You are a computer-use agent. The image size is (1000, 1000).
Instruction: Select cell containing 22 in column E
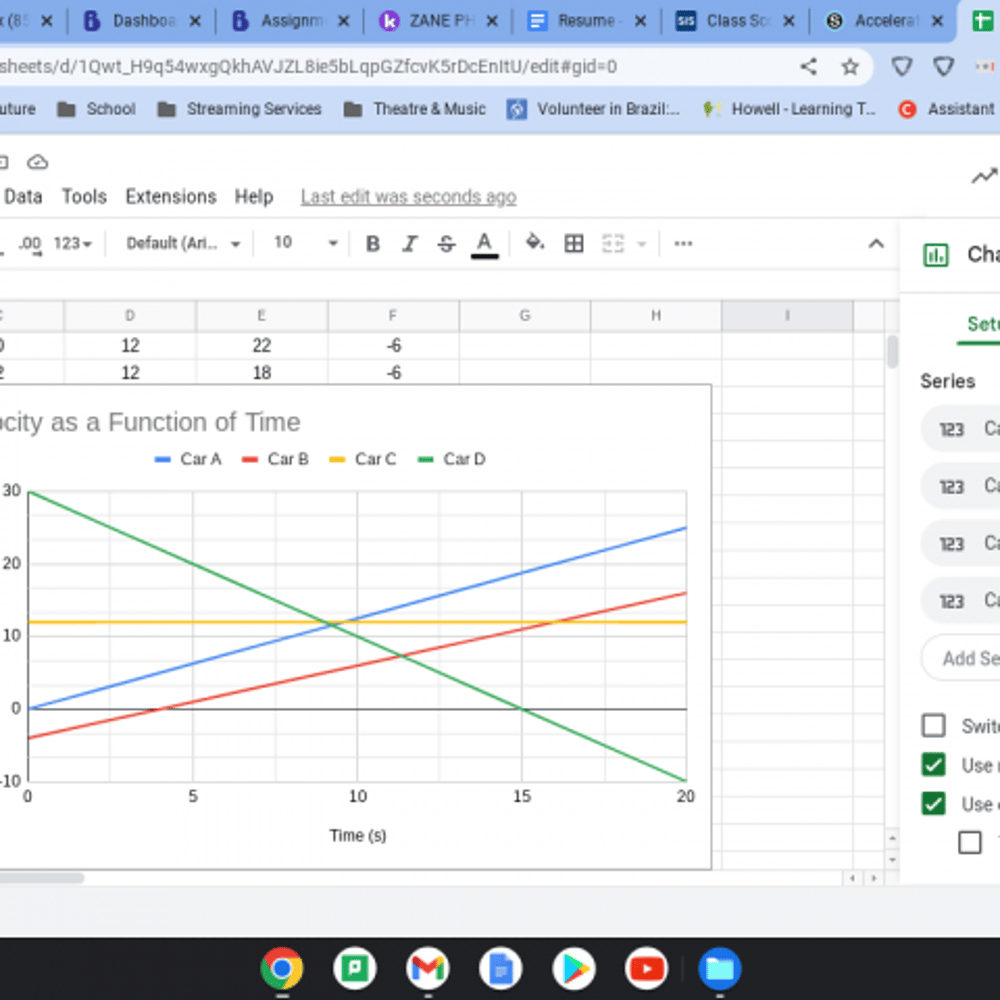(261, 346)
